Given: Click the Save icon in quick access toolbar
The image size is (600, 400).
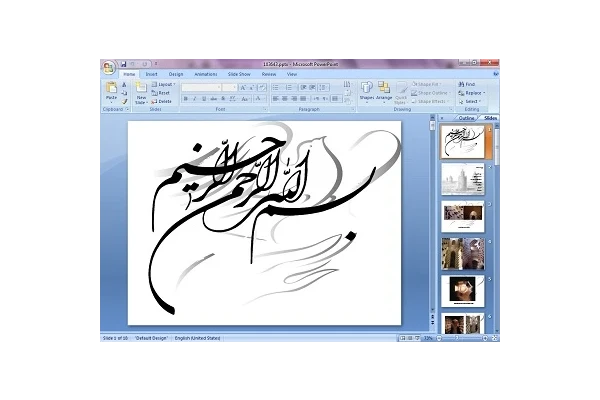Looking at the screenshot, I should click(124, 64).
